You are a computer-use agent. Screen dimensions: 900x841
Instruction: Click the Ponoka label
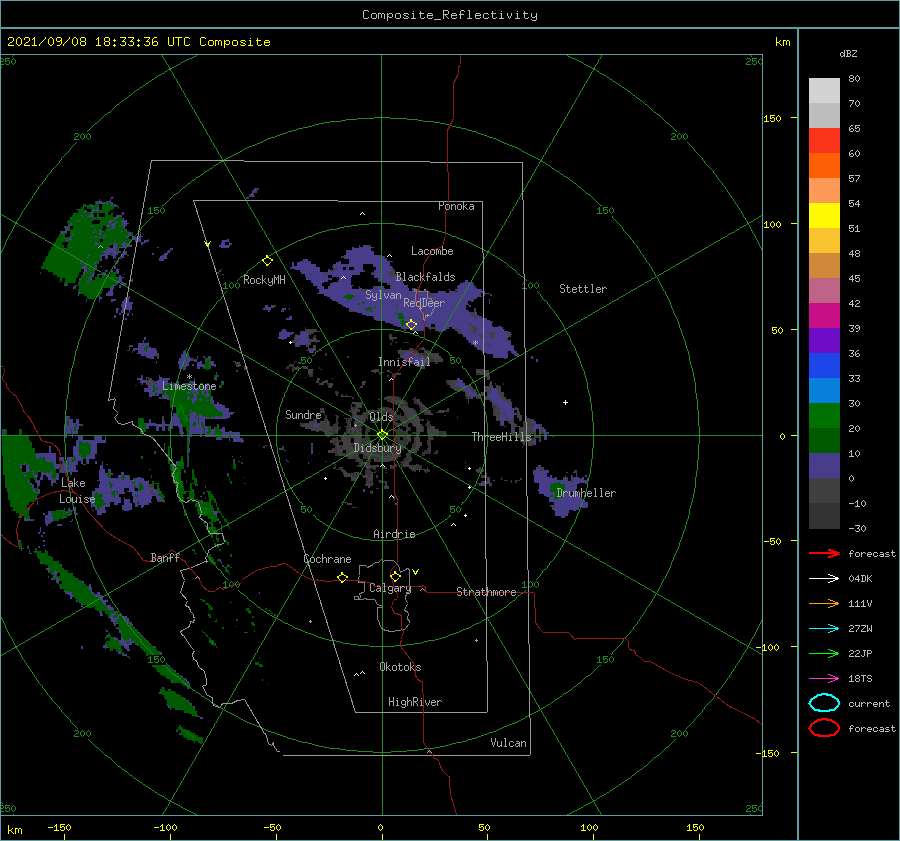tap(456, 206)
